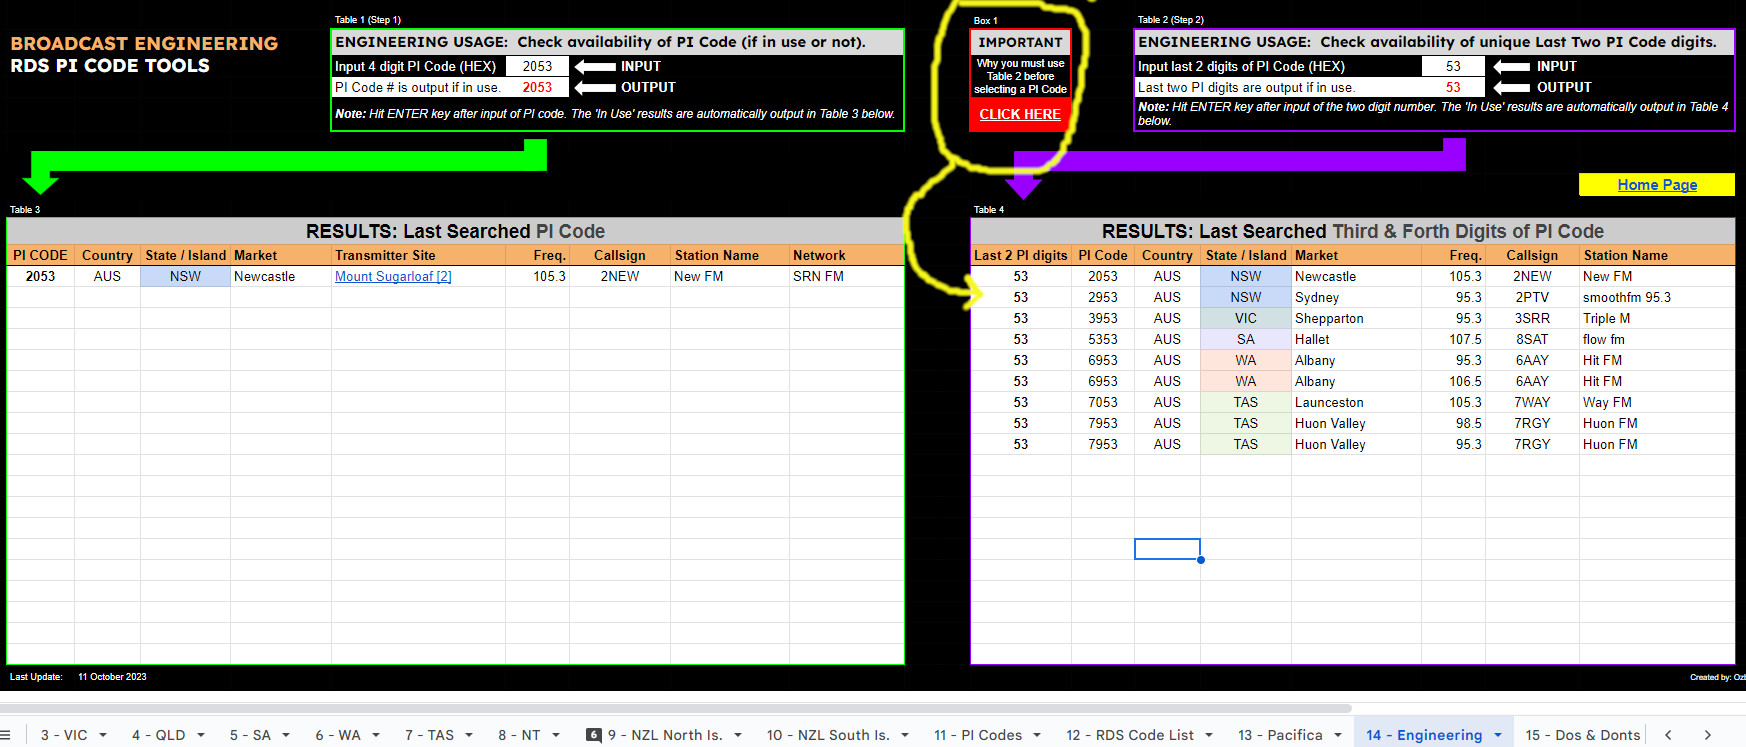Click the red CLICK HERE link
The image size is (1746, 747).
point(1019,114)
